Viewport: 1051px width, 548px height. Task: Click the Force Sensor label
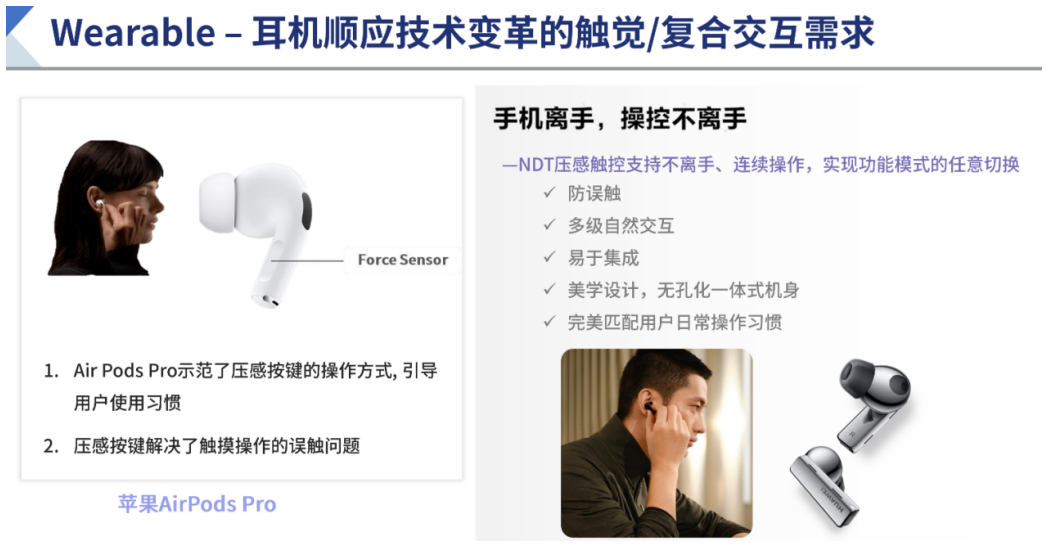[x=402, y=260]
